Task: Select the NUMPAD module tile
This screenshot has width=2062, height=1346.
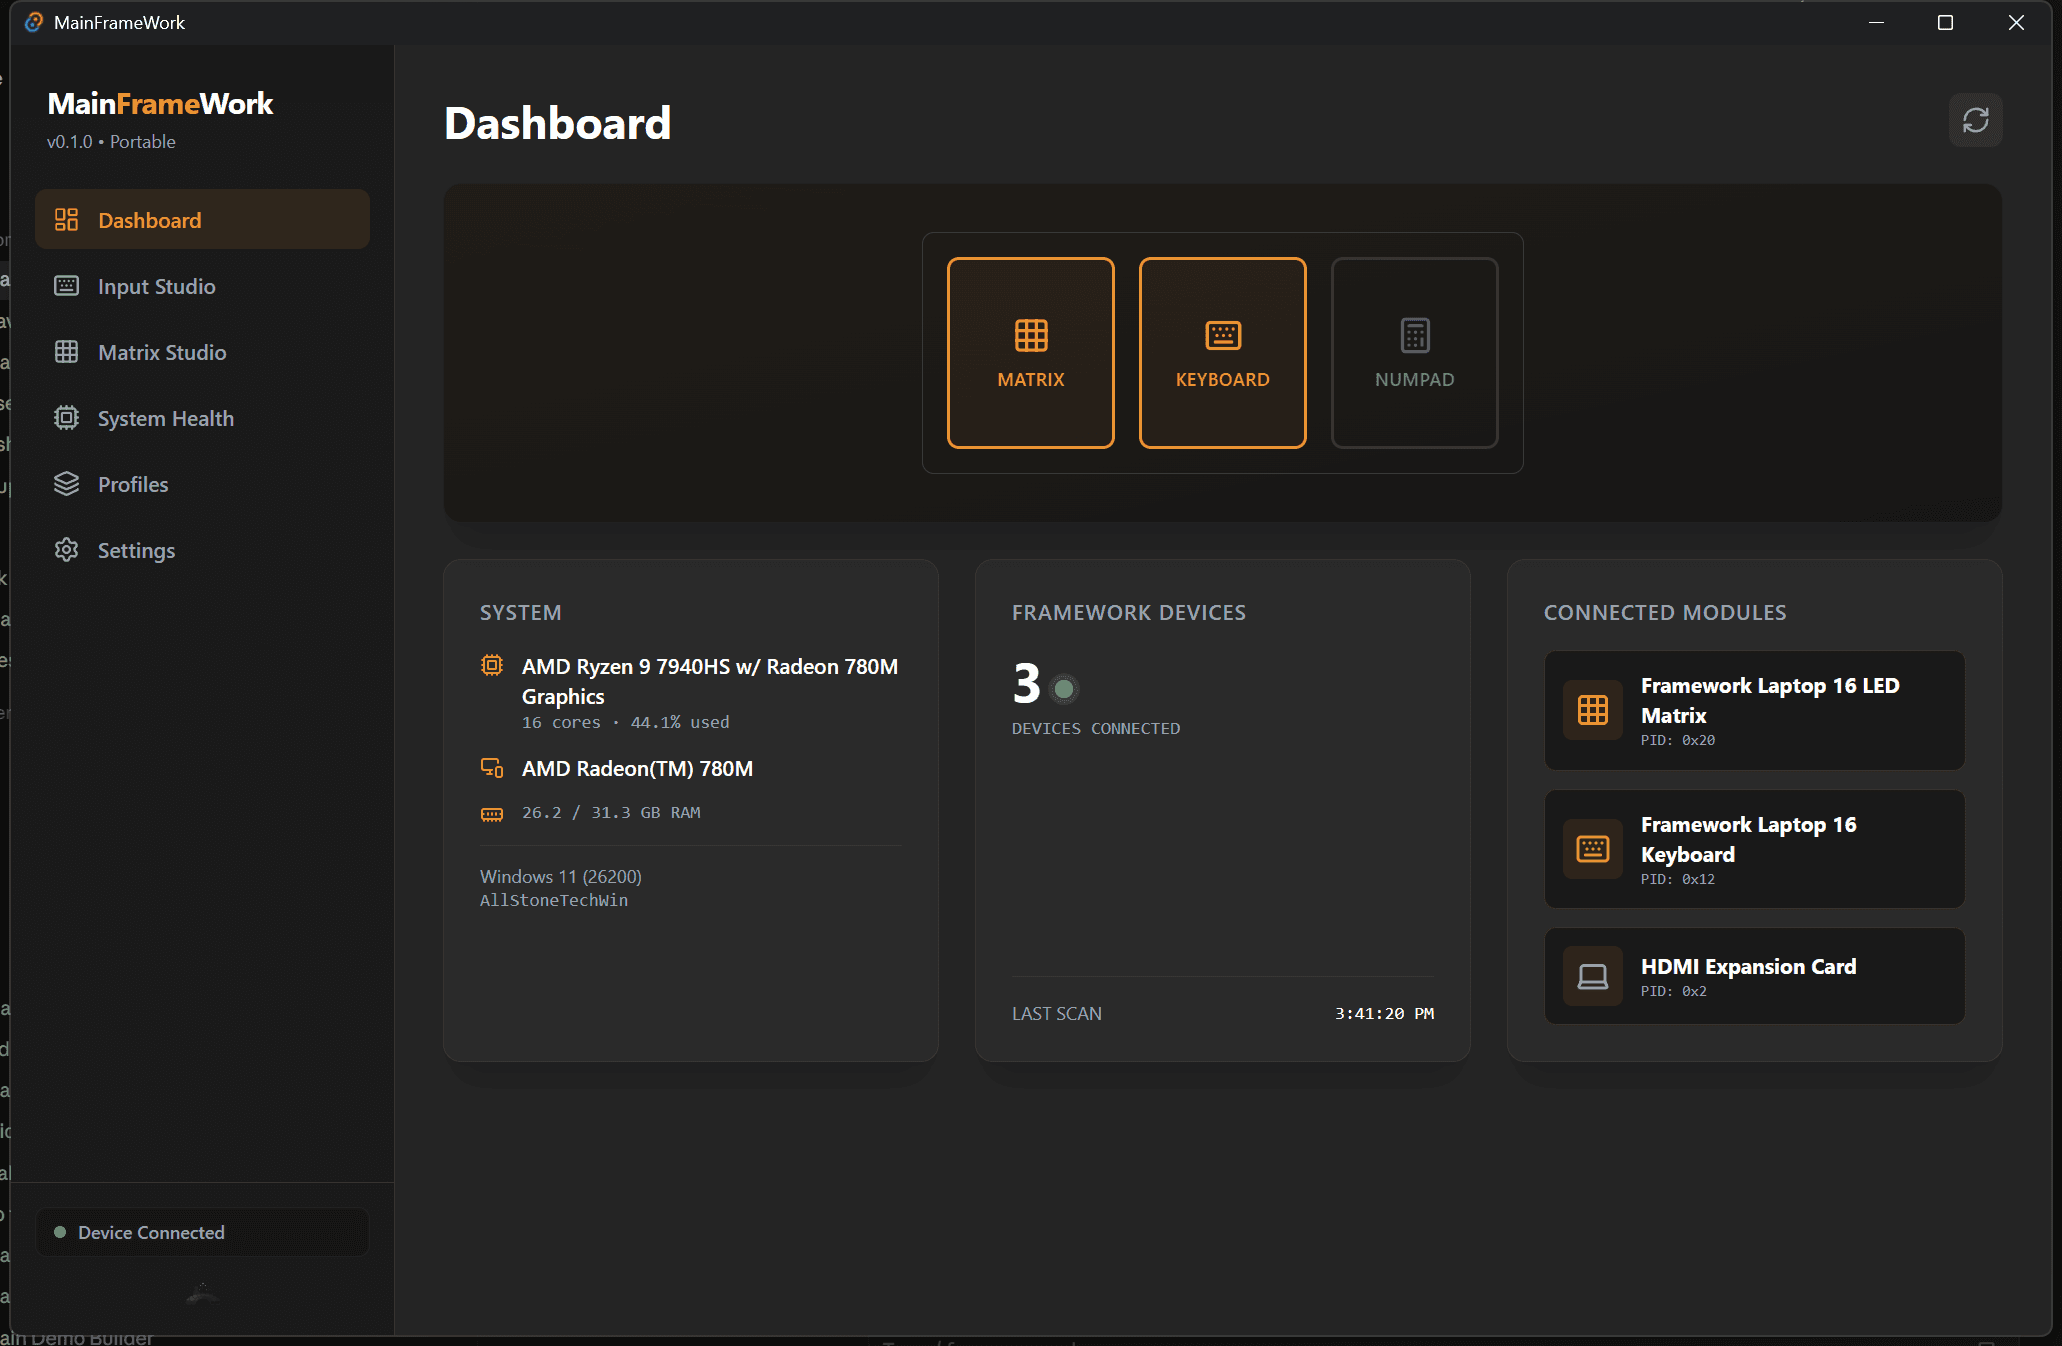Action: 1415,353
